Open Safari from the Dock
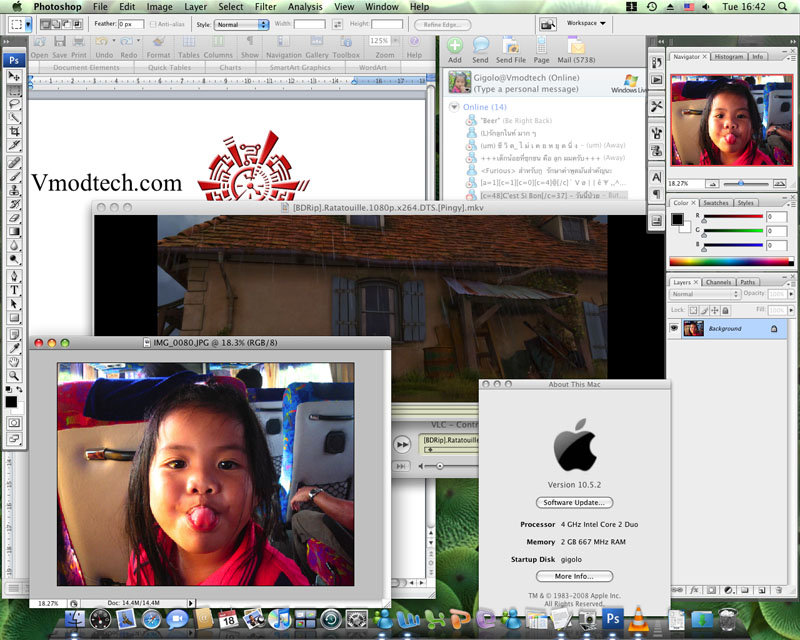This screenshot has height=640, width=800. (152, 619)
